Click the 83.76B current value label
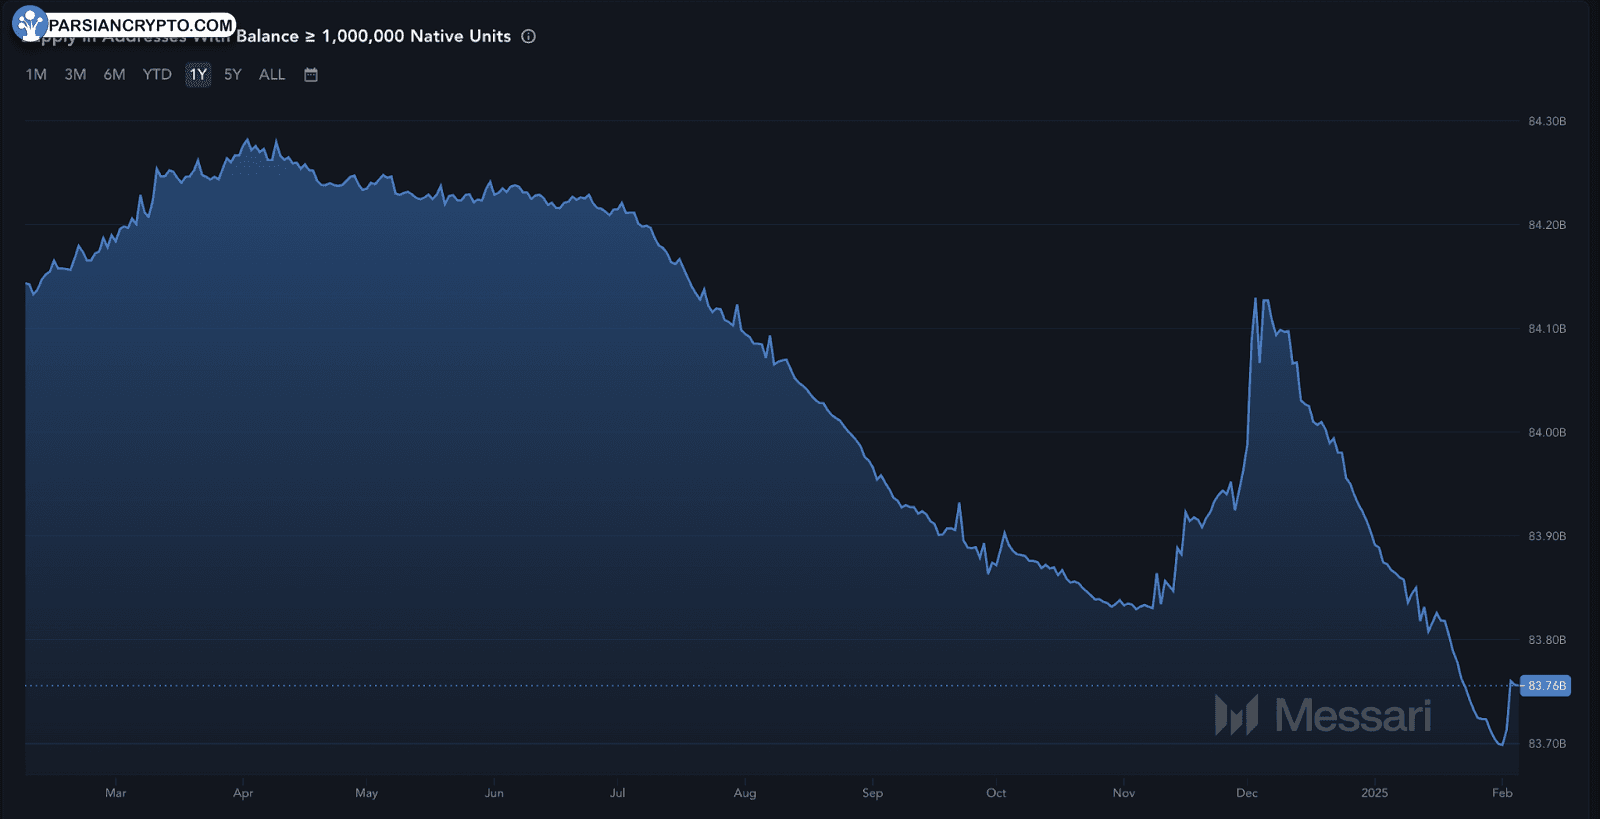The height and width of the screenshot is (819, 1600). [1546, 686]
